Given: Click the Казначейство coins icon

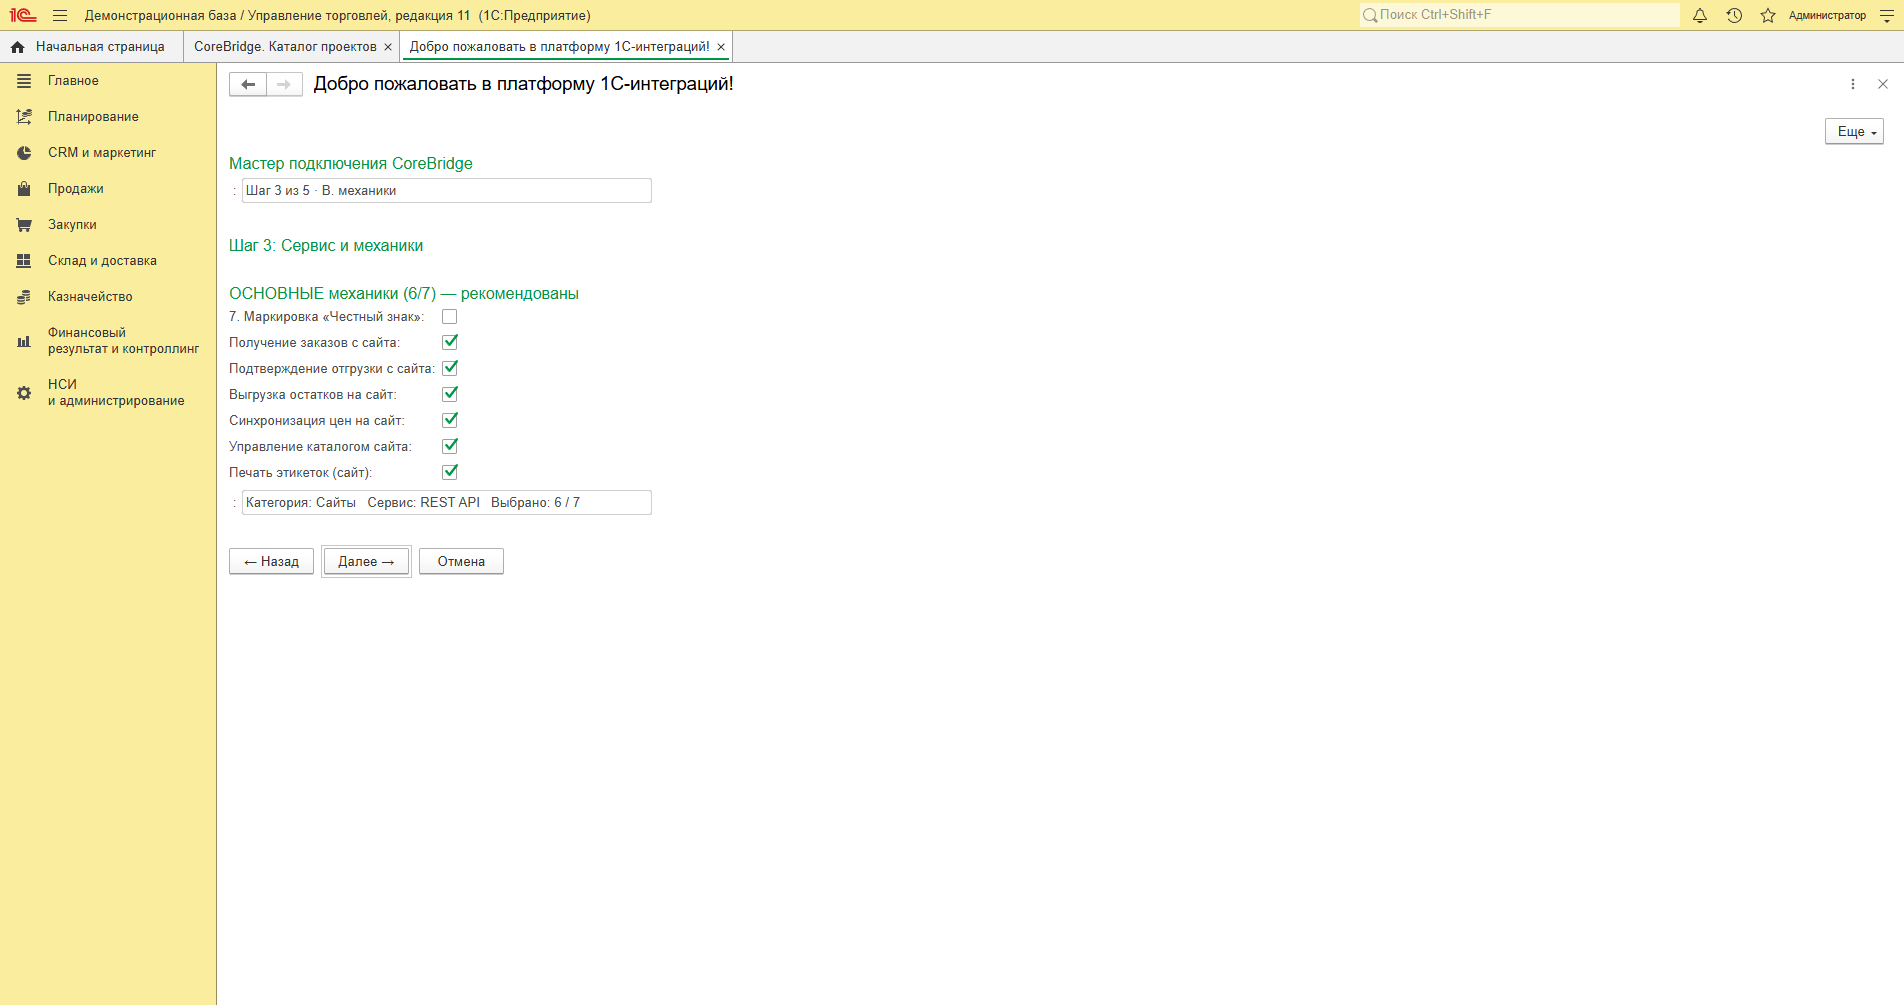Looking at the screenshot, I should click(24, 297).
